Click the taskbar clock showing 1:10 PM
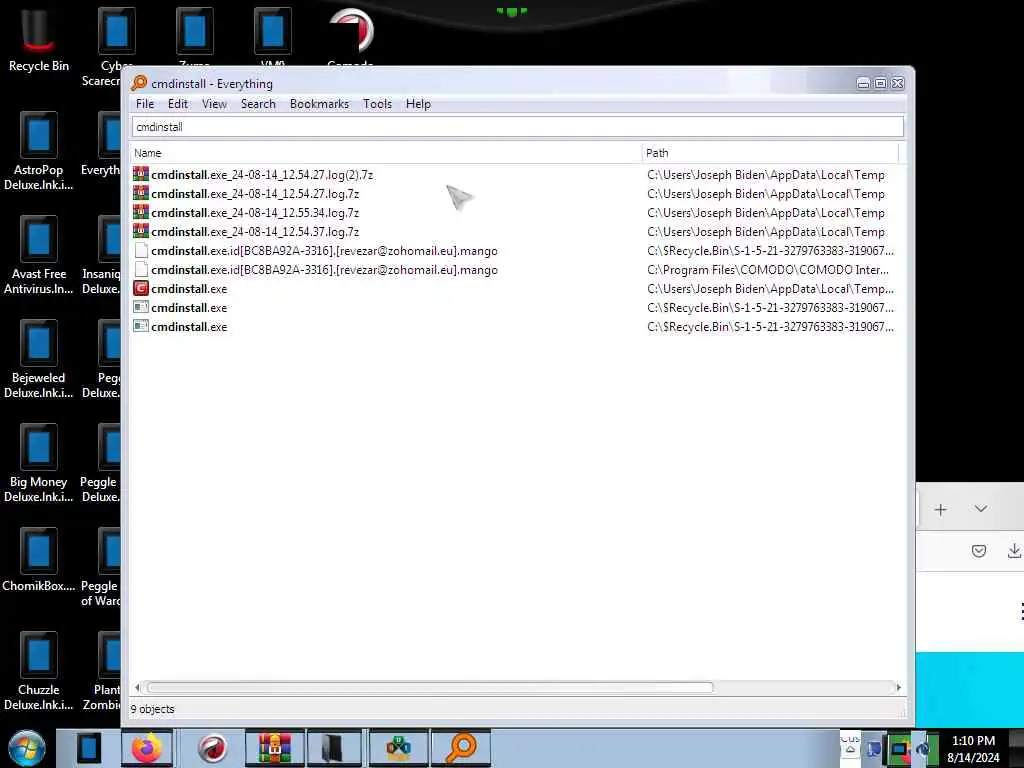This screenshot has height=768, width=1024. [973, 749]
